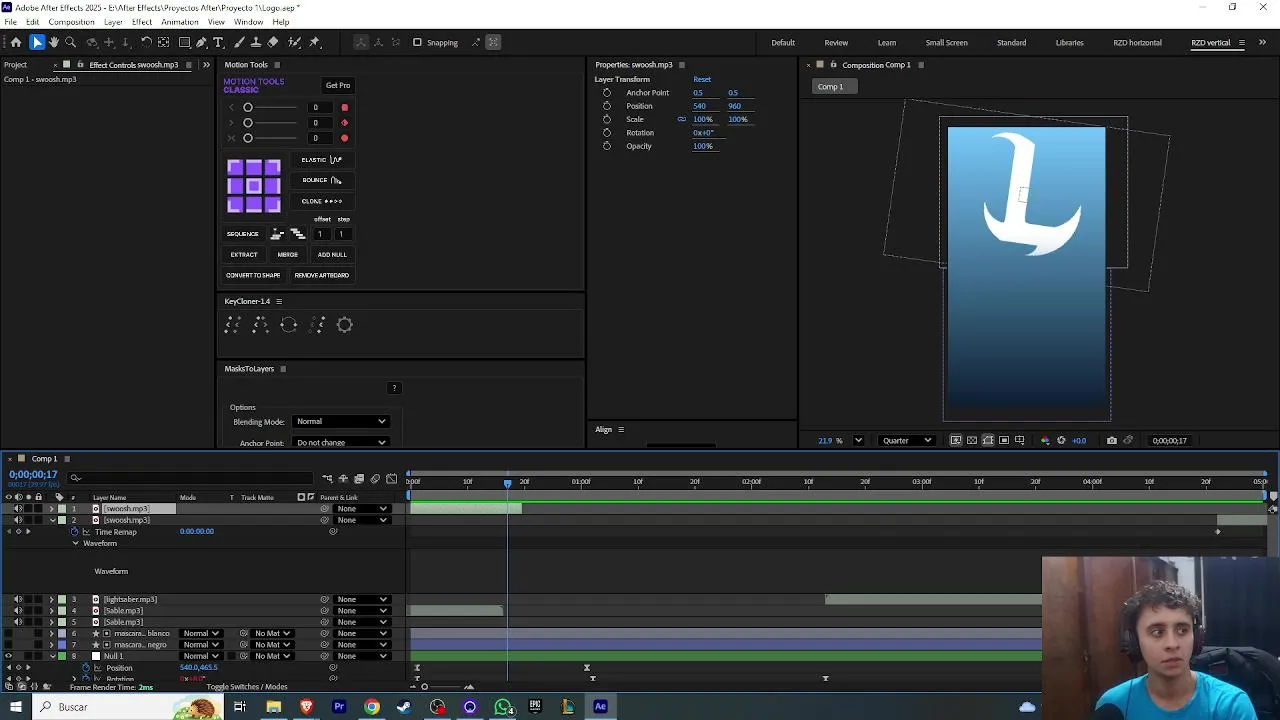This screenshot has width=1280, height=720.
Task: Click the top Motion Tools slider handle
Action: tap(248, 107)
